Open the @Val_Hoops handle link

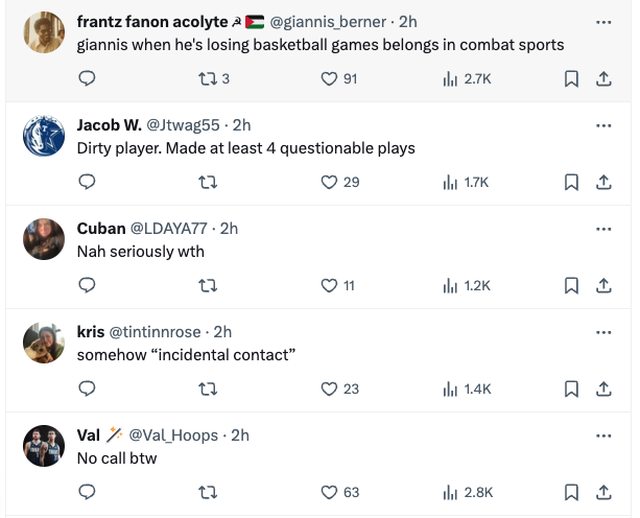[175, 435]
